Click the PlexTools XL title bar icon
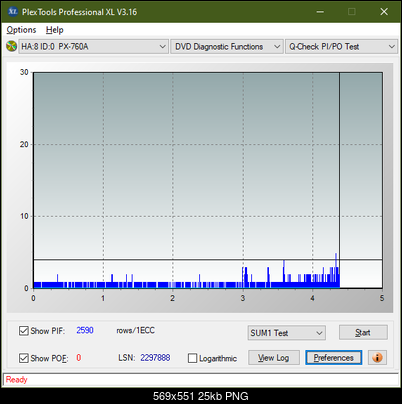This screenshot has height=404, width=402. pos(12,12)
